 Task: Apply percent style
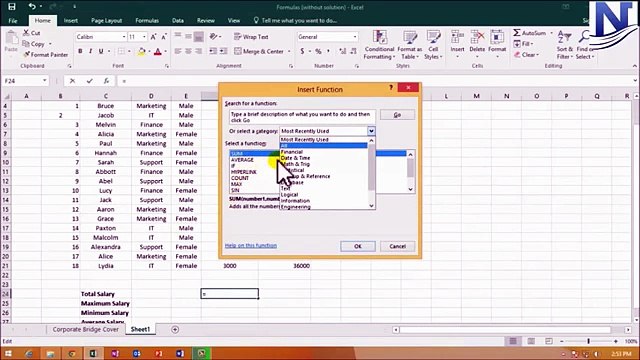coord(318,51)
